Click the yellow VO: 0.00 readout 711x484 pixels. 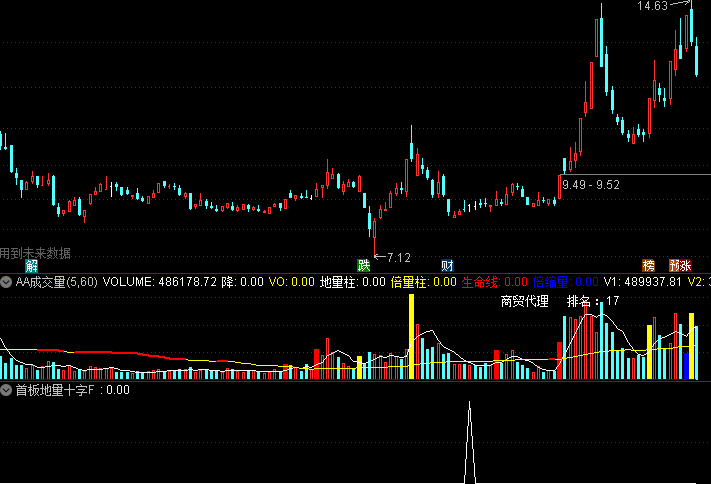pyautogui.click(x=292, y=282)
